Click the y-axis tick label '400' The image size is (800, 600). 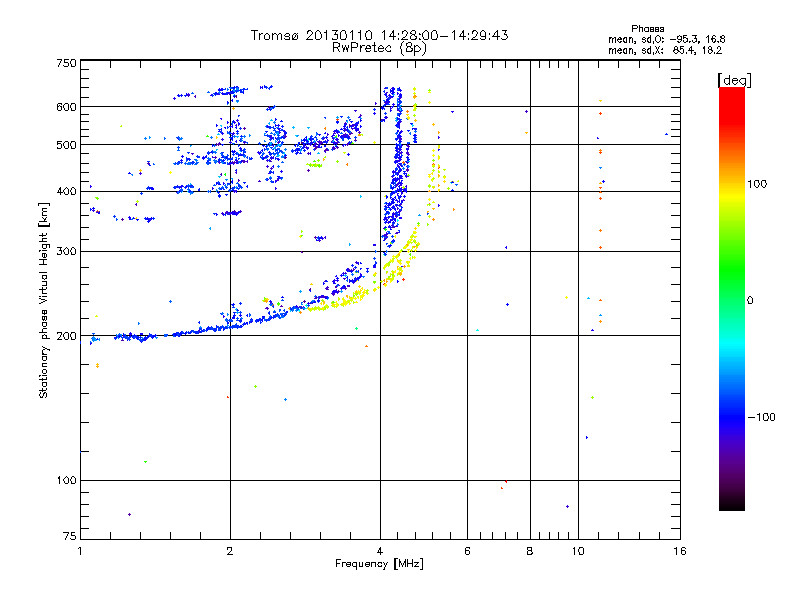tap(66, 191)
